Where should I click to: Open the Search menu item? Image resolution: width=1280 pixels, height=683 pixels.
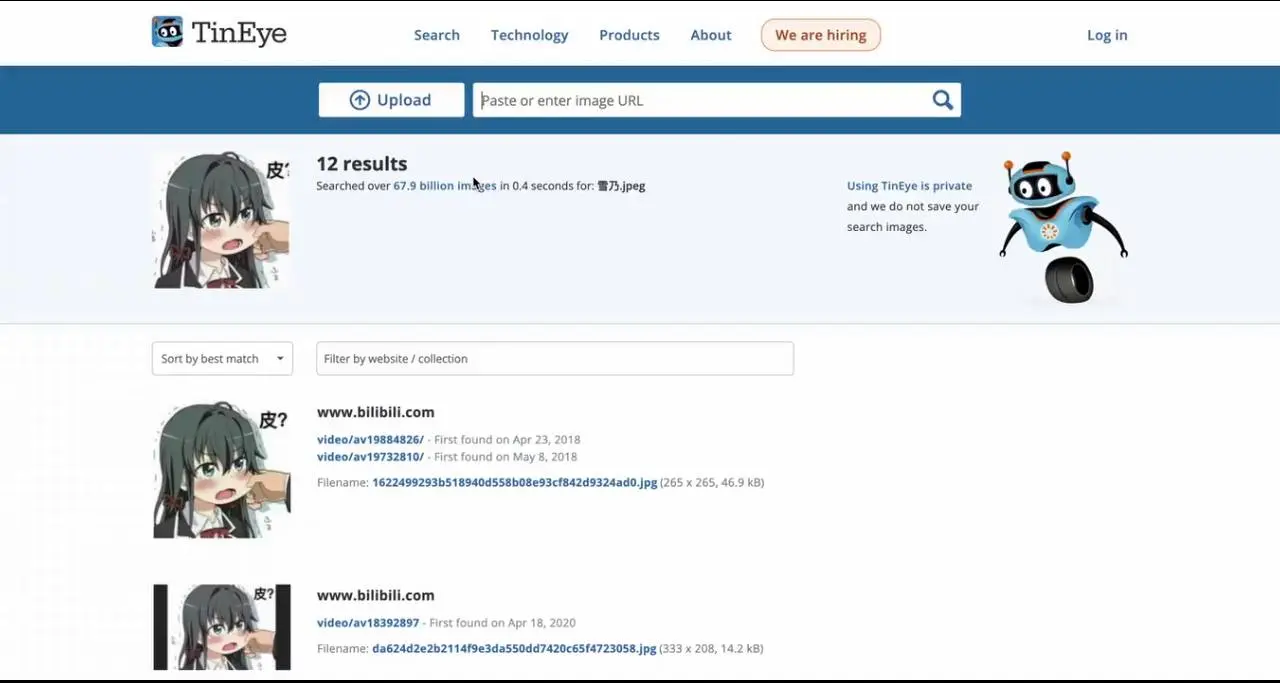point(437,35)
